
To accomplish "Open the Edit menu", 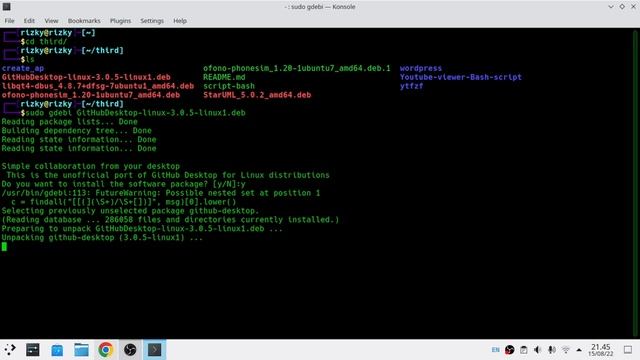I will pyautogui.click(x=29, y=20).
